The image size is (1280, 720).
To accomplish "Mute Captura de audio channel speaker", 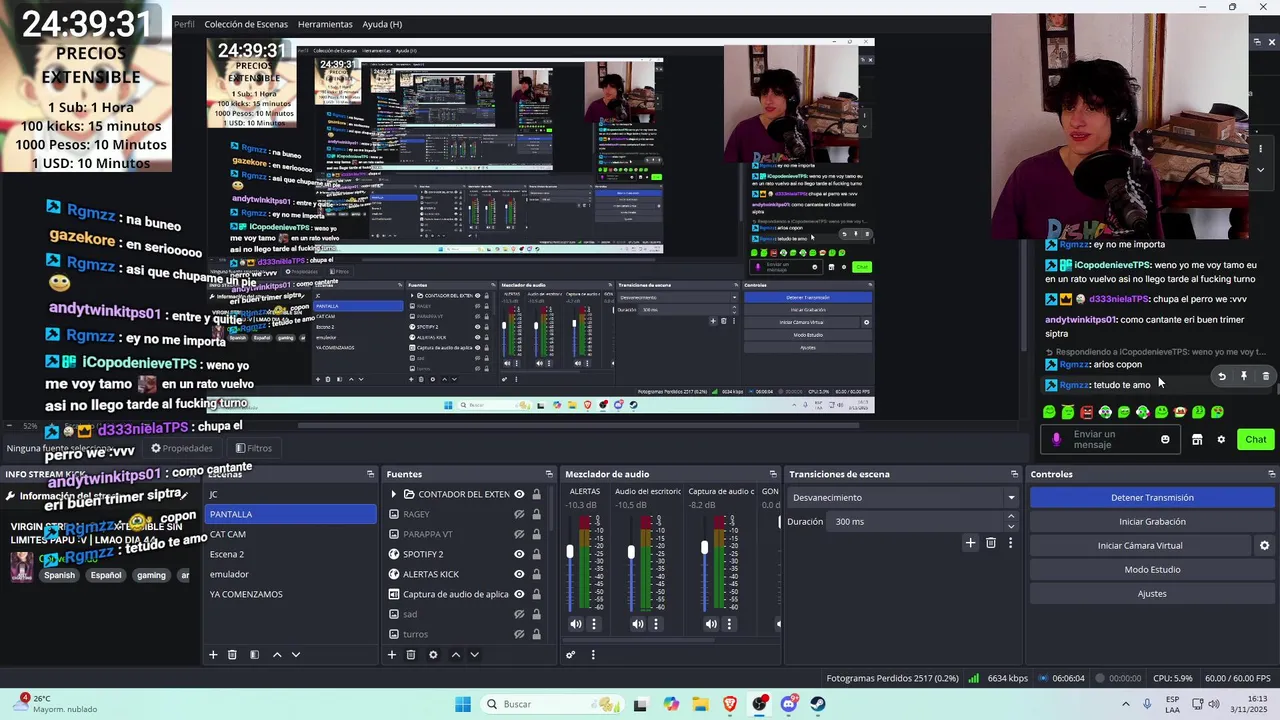I will pos(710,624).
